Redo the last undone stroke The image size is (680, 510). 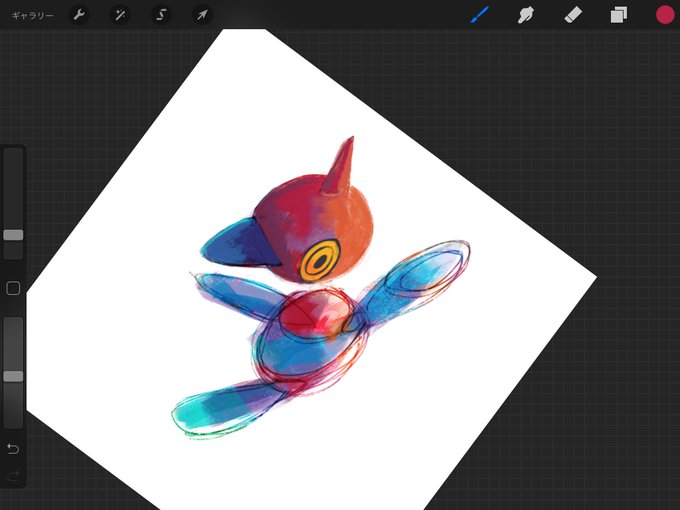13,476
